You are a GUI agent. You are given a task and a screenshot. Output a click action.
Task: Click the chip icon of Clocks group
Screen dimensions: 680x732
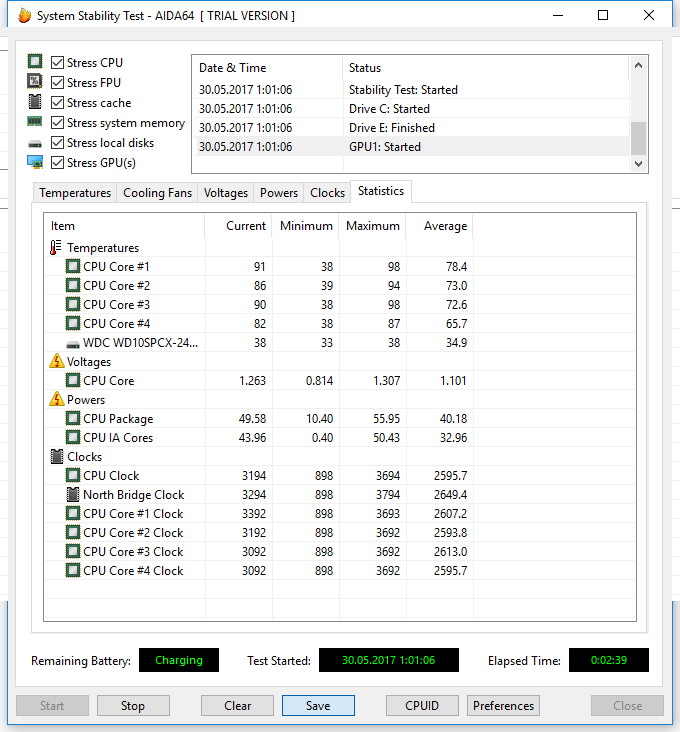click(56, 457)
